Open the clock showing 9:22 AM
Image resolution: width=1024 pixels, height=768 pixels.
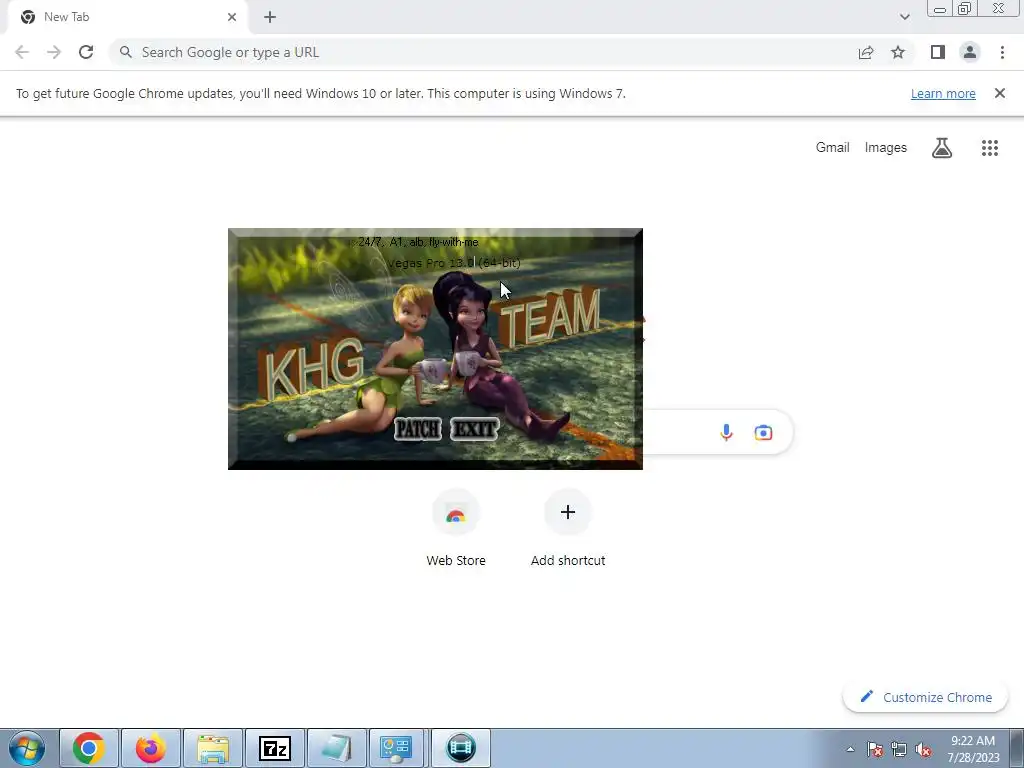(x=973, y=749)
